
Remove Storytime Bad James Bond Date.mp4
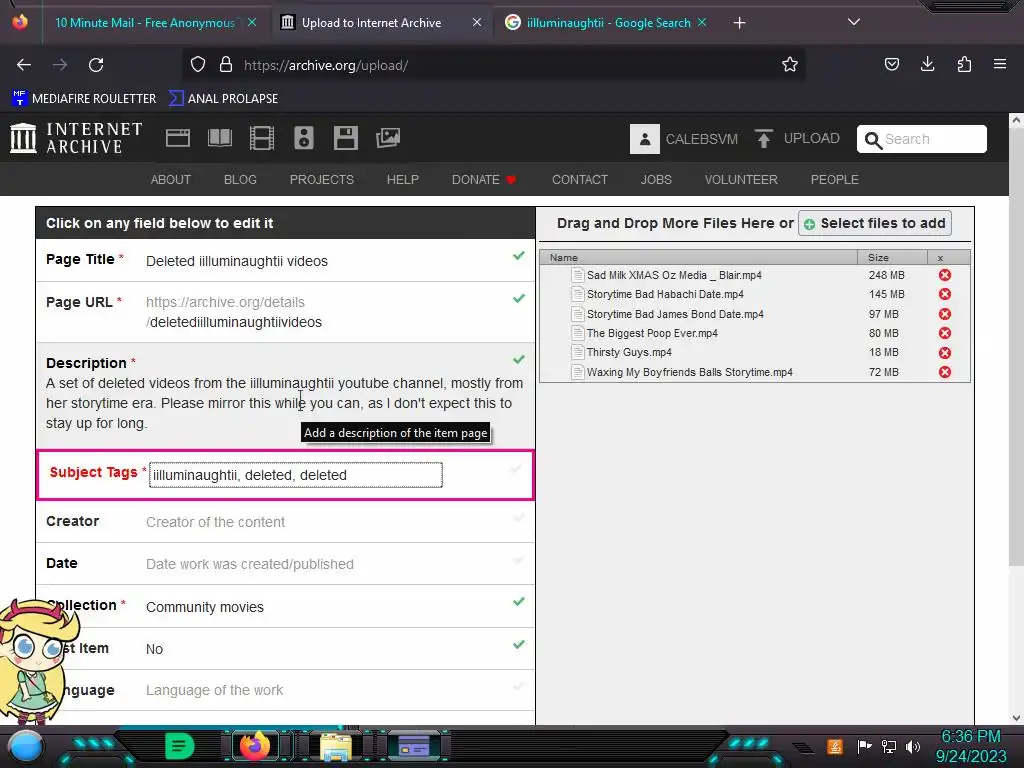click(944, 314)
